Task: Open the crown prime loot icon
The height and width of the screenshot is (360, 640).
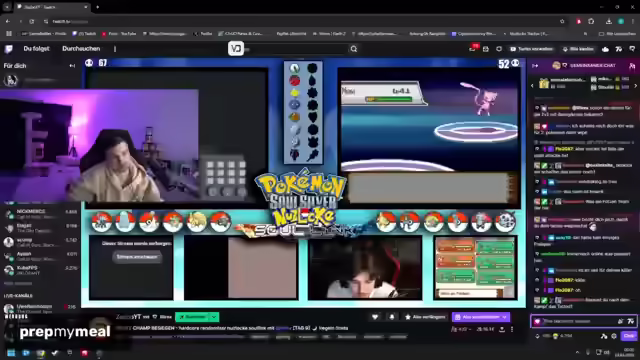Action: pyautogui.click(x=605, y=49)
